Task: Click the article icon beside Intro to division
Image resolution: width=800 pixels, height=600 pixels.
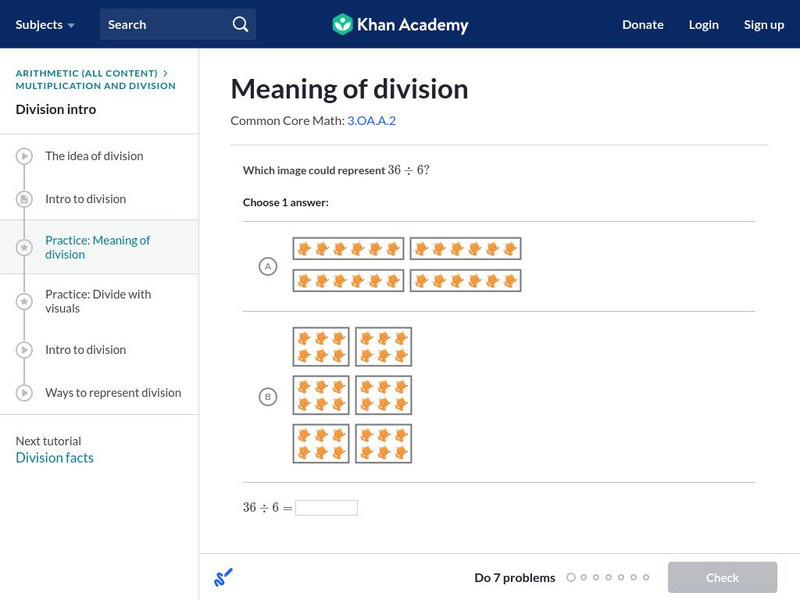Action: 25,199
